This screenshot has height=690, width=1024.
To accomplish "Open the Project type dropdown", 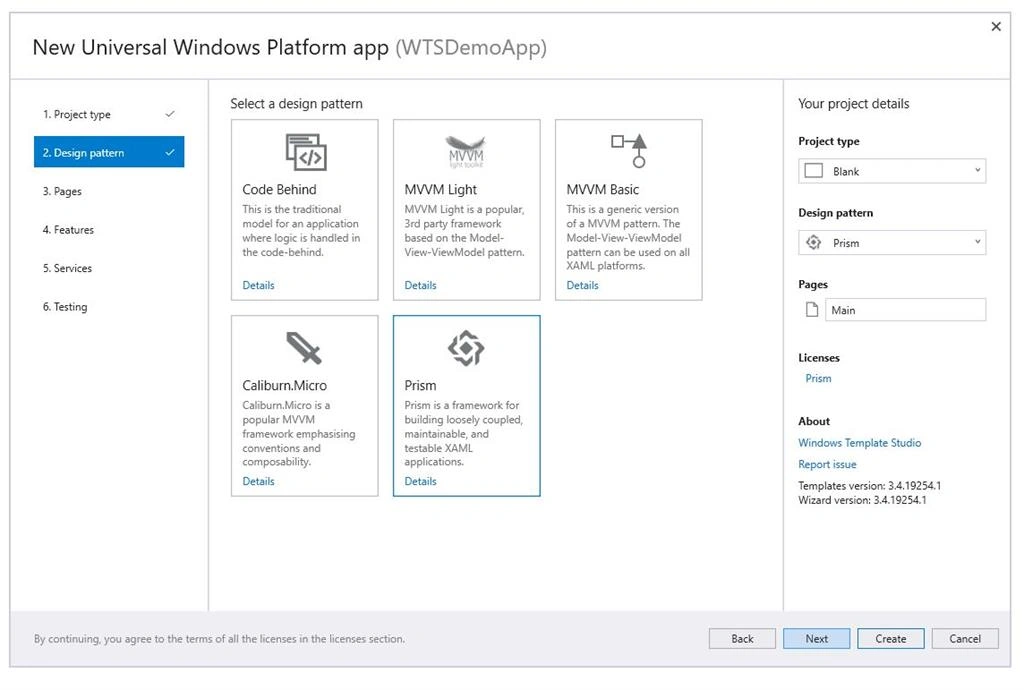I will pos(892,171).
